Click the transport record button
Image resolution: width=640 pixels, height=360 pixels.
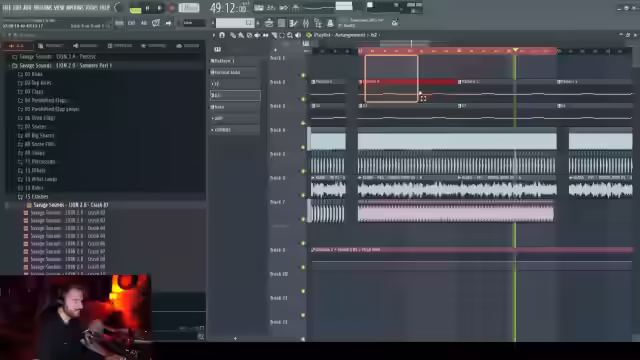(172, 8)
